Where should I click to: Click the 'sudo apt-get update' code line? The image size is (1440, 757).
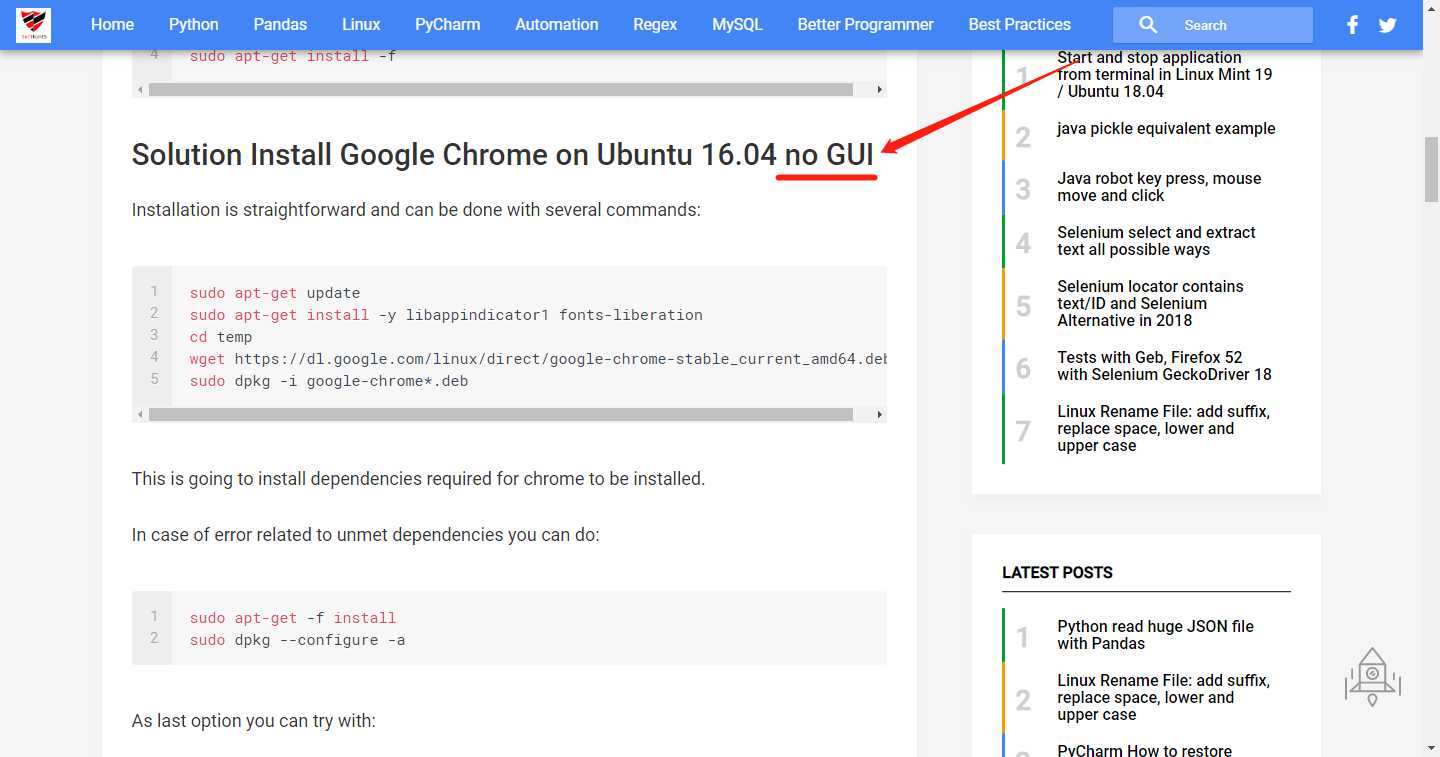(x=275, y=293)
